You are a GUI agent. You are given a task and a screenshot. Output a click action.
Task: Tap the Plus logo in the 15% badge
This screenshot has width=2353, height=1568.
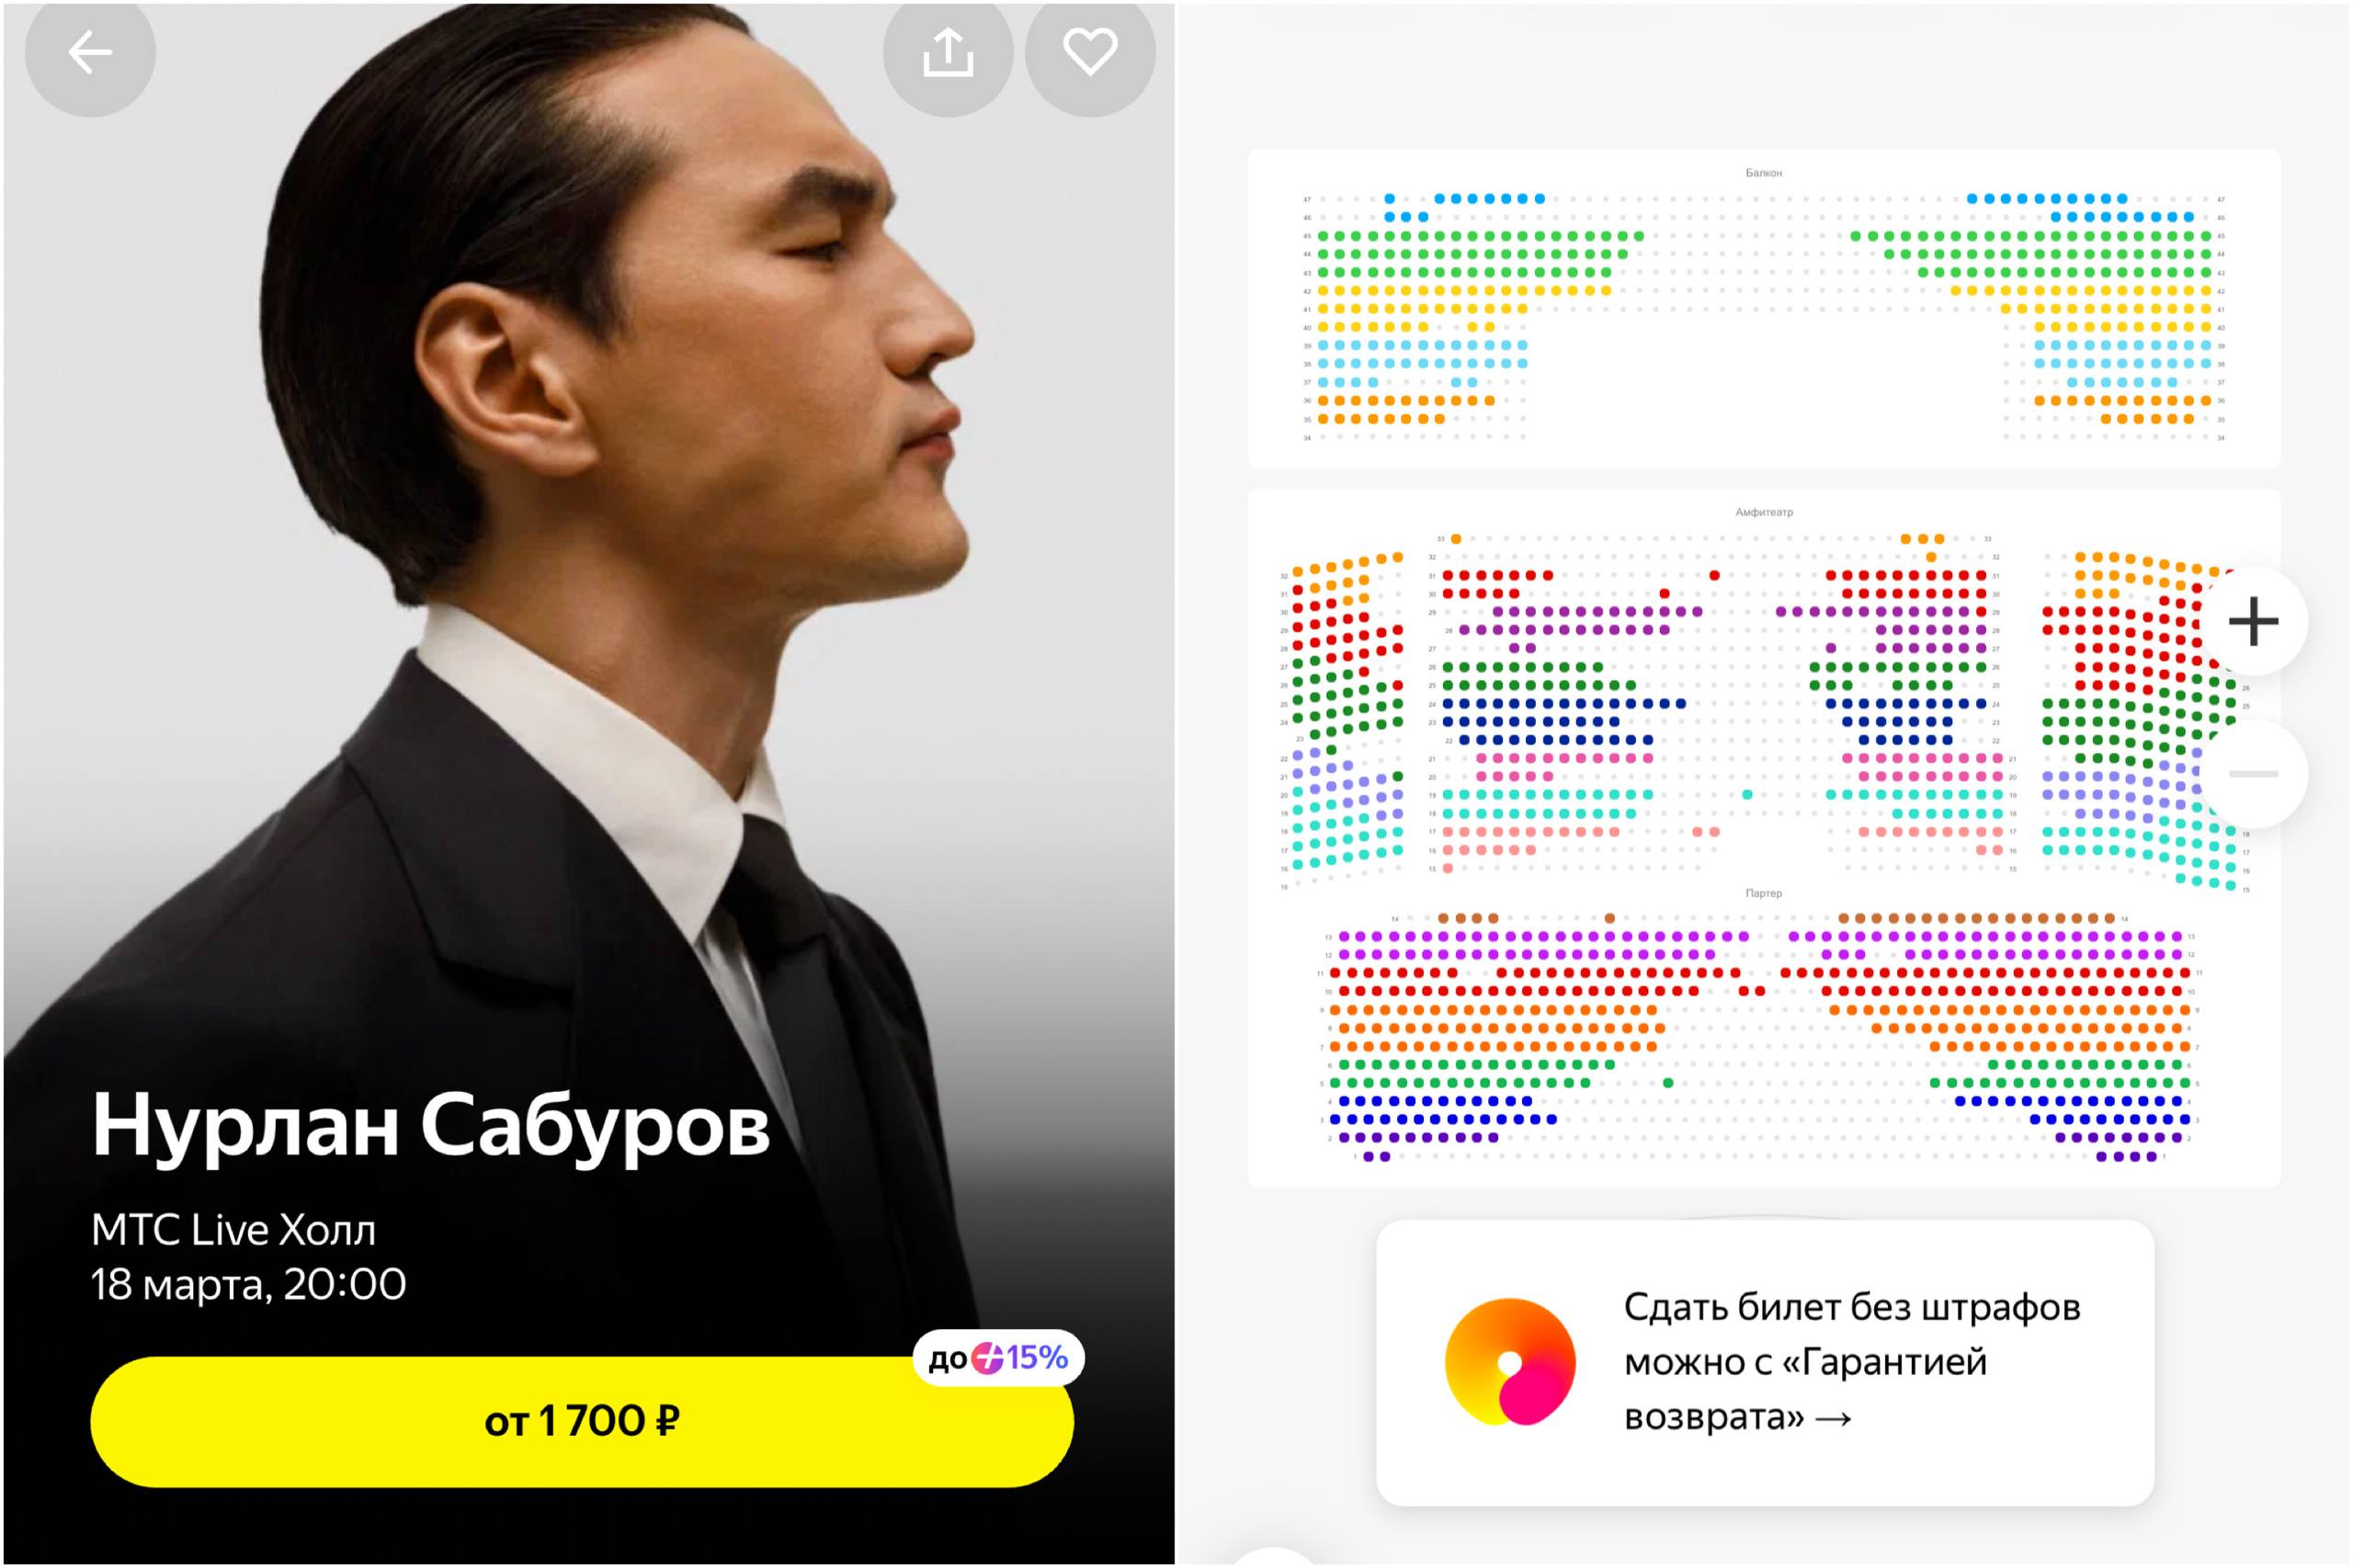pyautogui.click(x=987, y=1357)
